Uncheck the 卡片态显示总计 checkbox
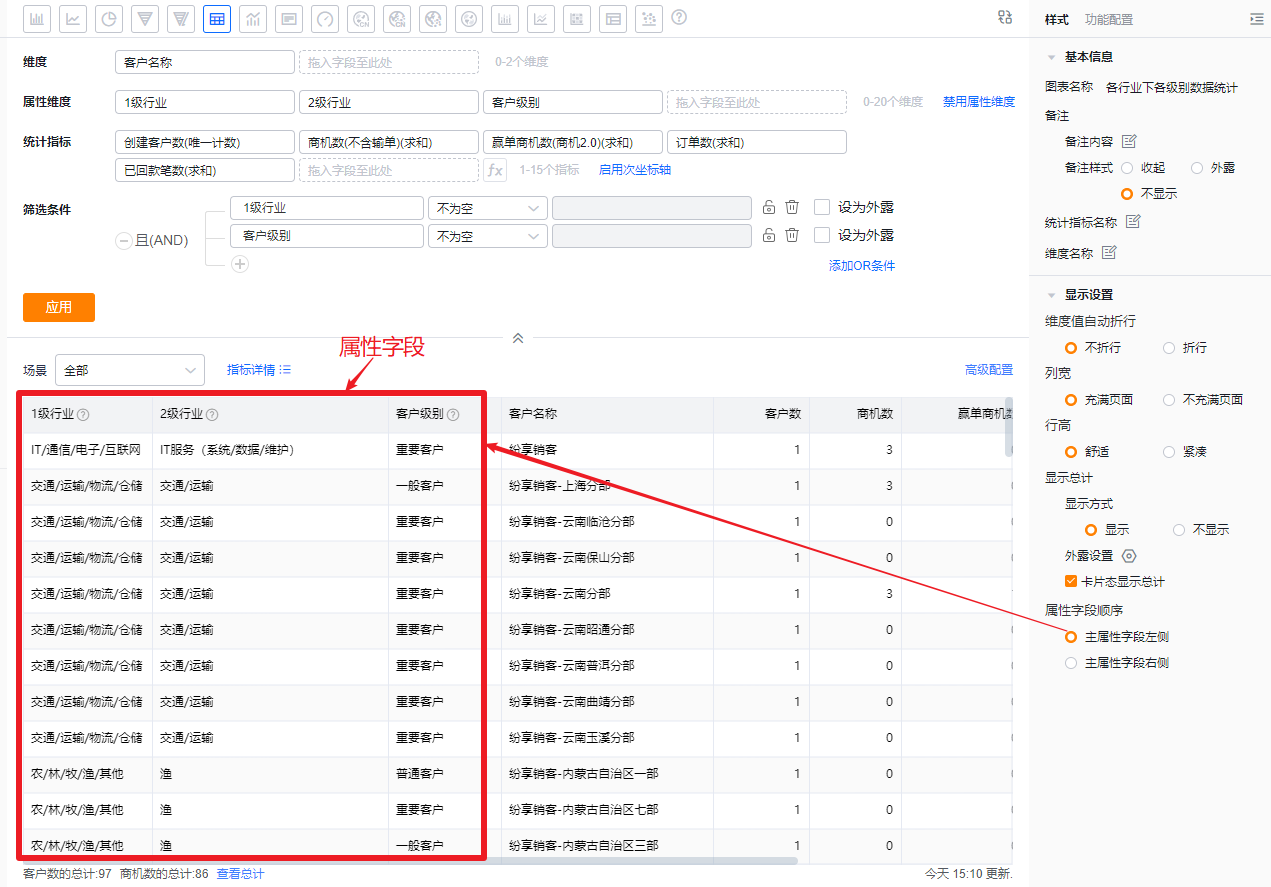 point(1071,581)
